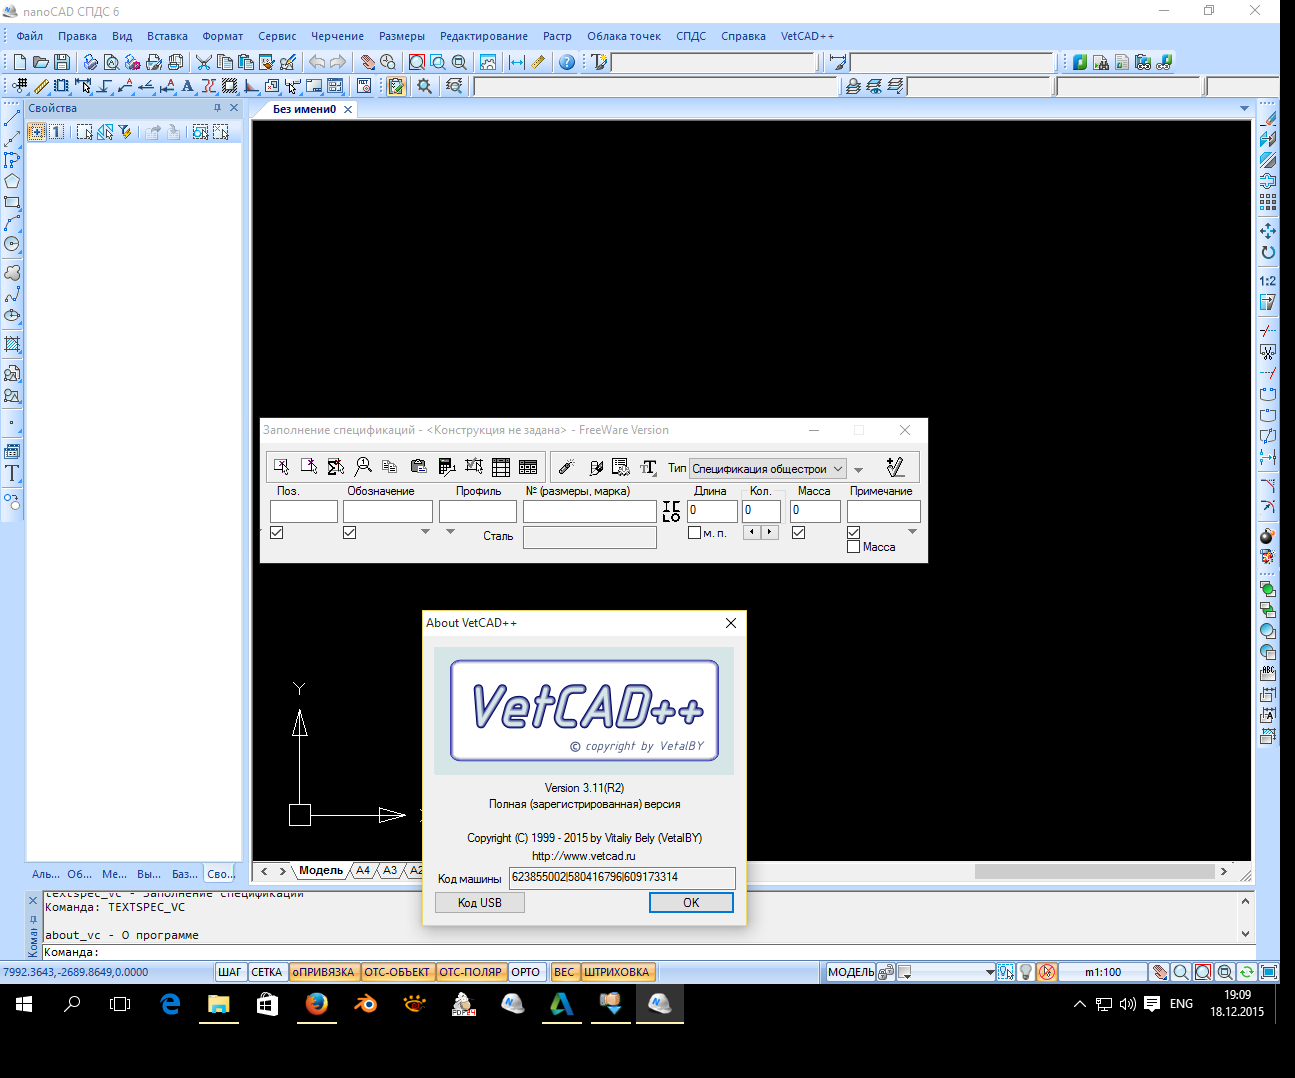
Task: Open the СПДС menu
Action: click(690, 36)
